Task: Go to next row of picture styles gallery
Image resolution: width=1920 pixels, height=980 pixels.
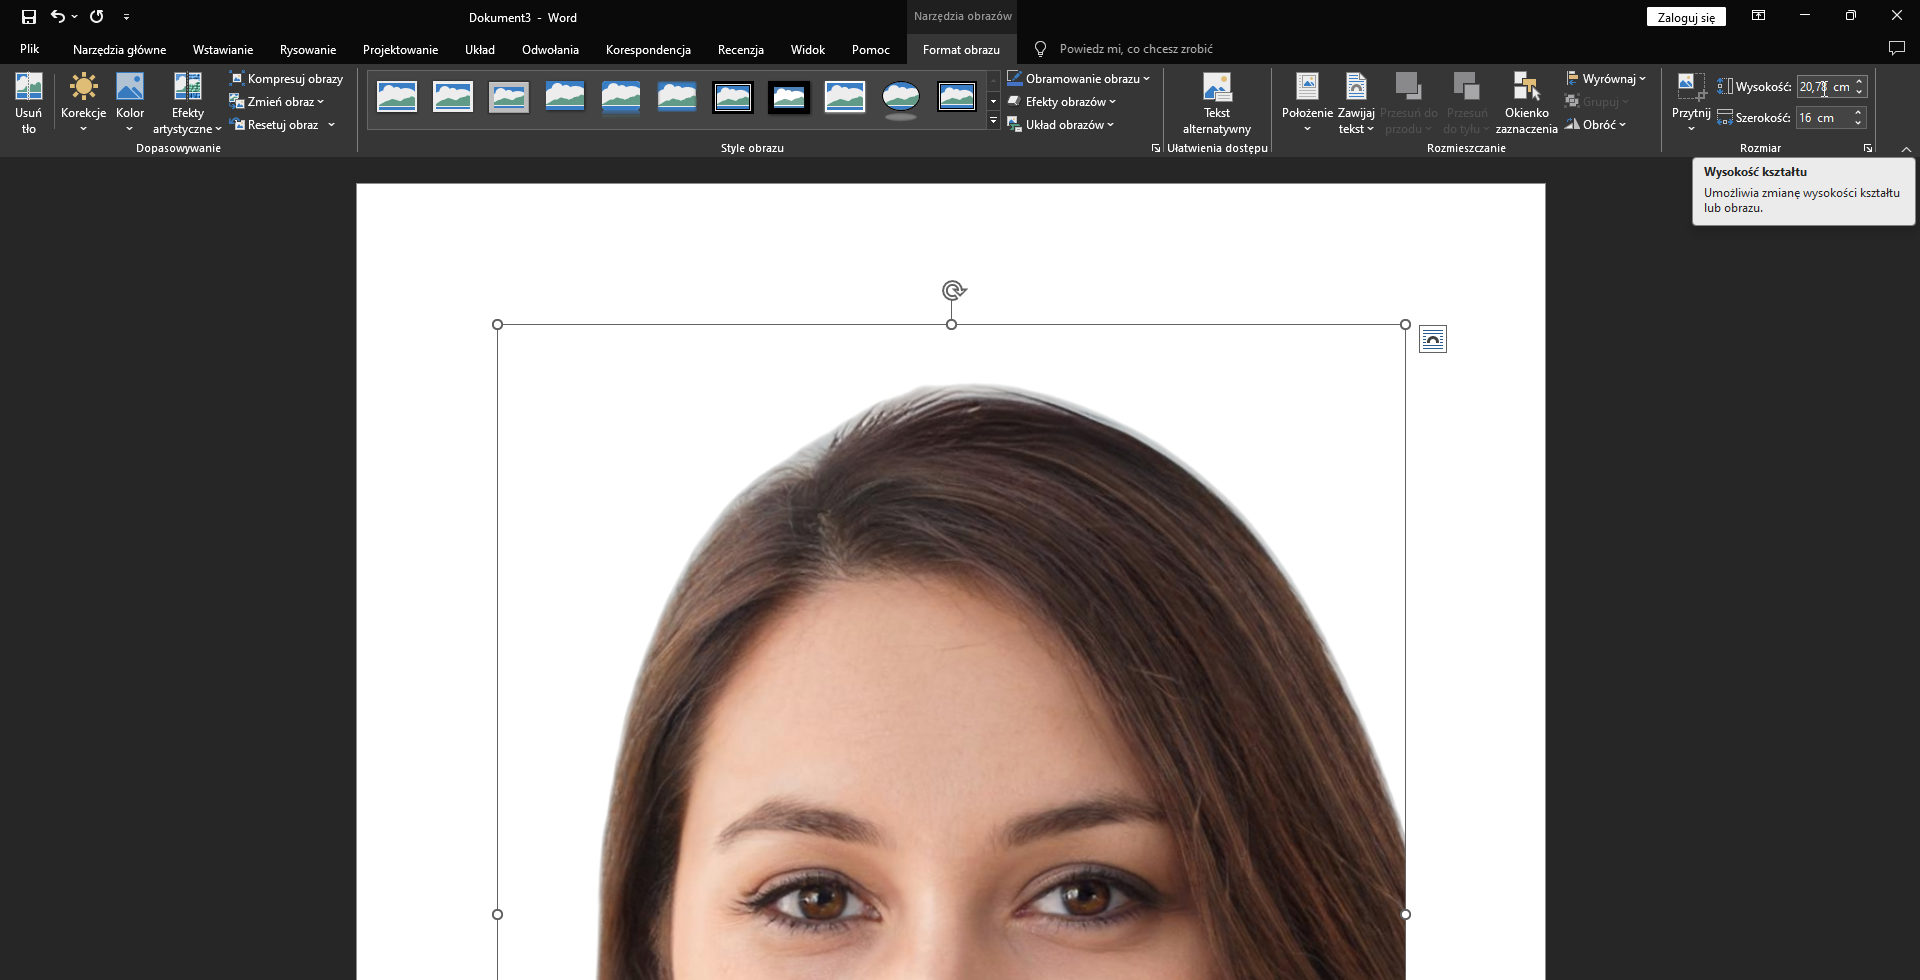Action: [x=993, y=101]
